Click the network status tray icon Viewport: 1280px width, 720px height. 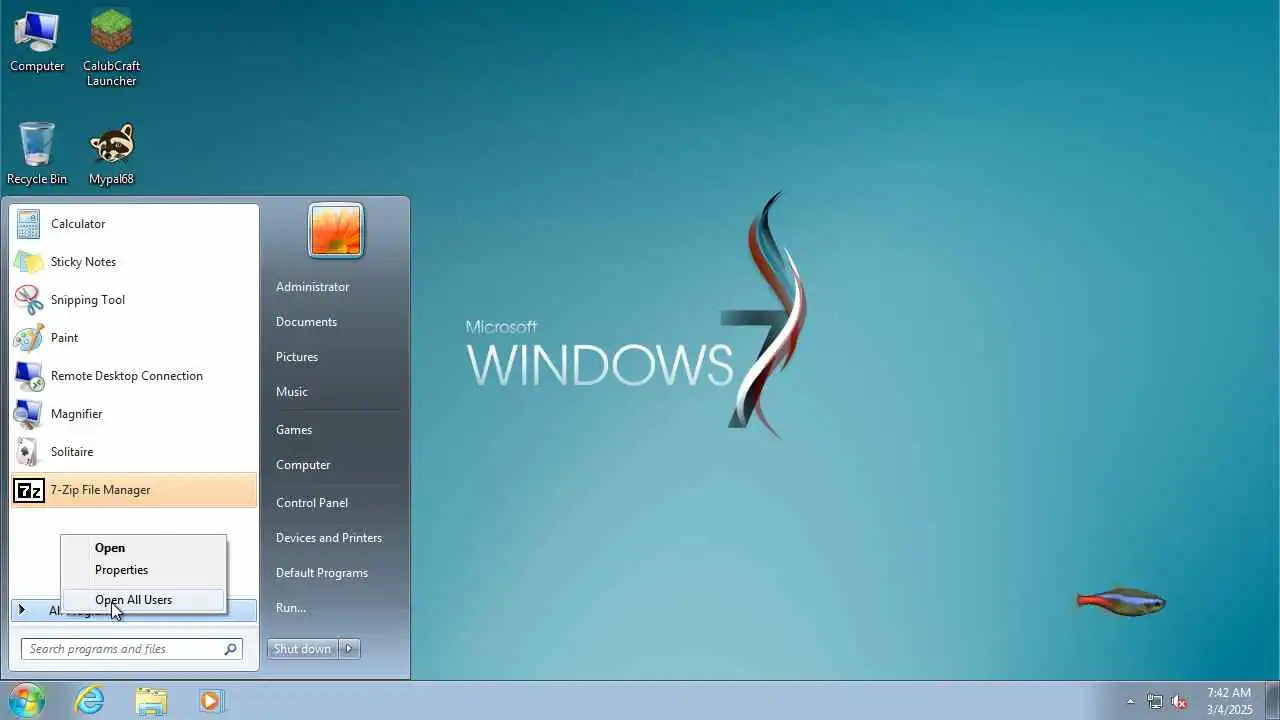coord(1155,701)
